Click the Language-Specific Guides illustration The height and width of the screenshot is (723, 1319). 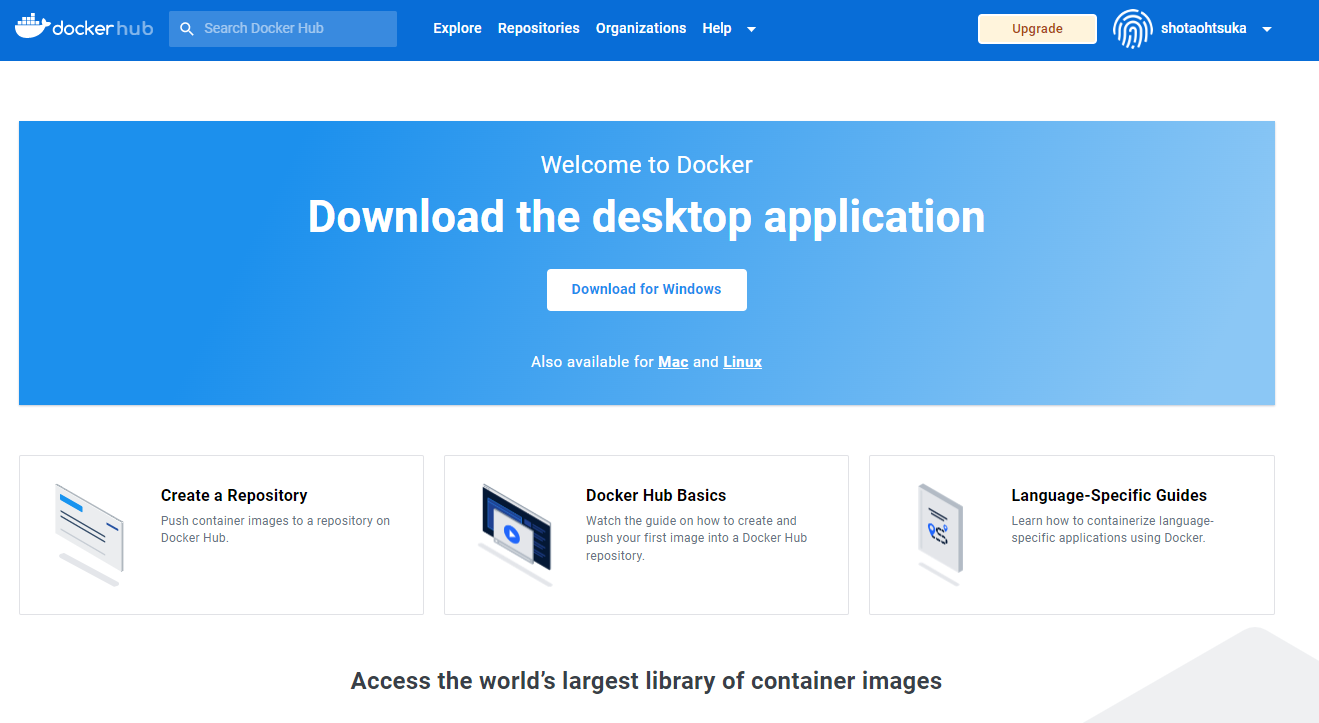(x=940, y=534)
